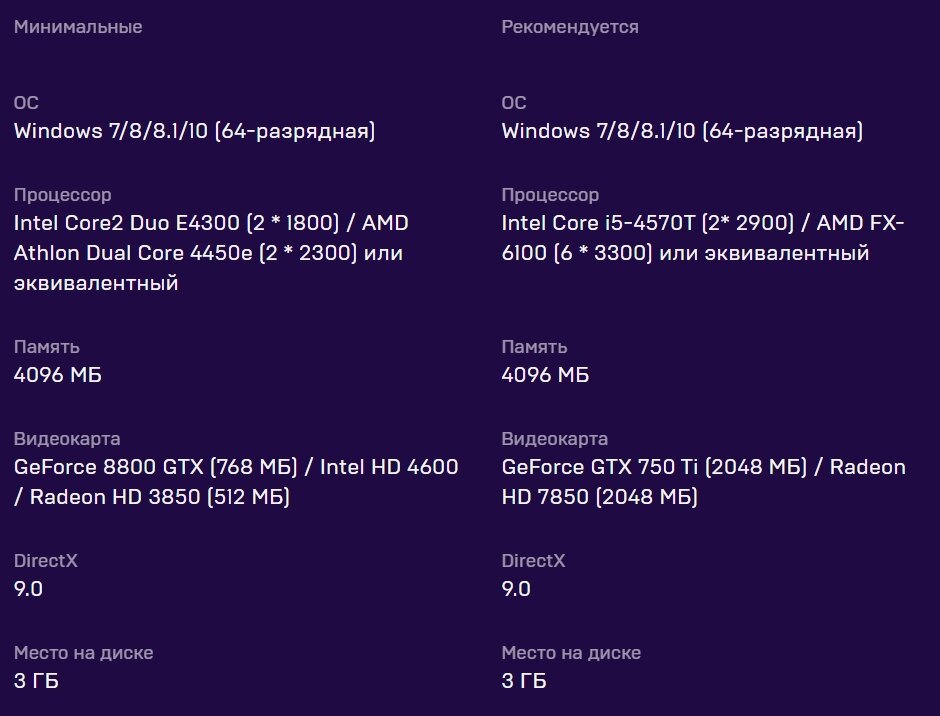Click the "Процессор" label in minimum column
Viewport: 940px width, 716px height.
pyautogui.click(x=62, y=195)
